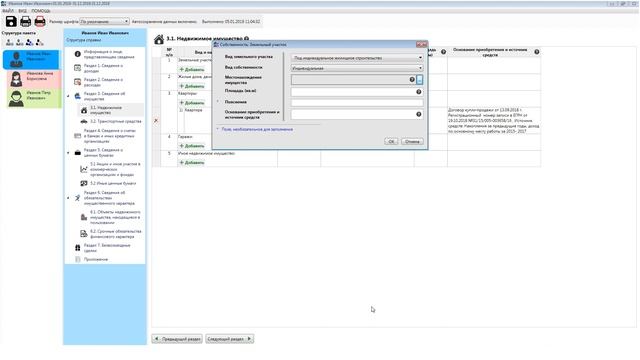Open Раздел 5 Сведения о ценных бумагах
This screenshot has height=360, width=640.
[x=104, y=153]
